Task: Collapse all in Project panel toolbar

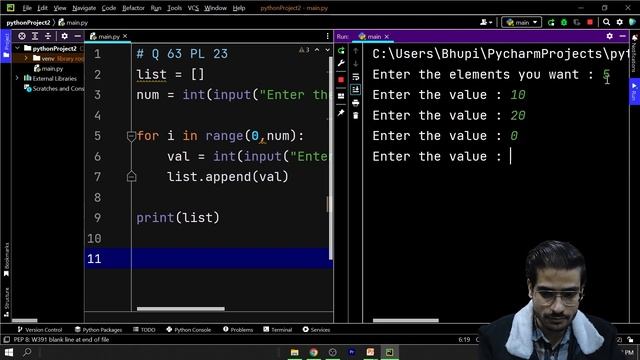Action: 48,36
